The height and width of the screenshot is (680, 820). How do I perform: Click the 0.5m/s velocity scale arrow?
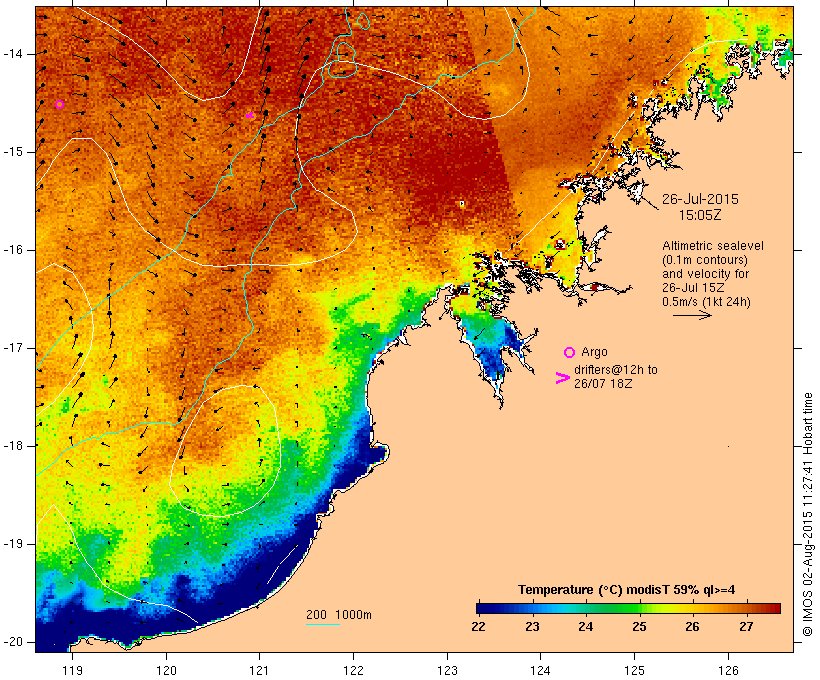[x=692, y=315]
